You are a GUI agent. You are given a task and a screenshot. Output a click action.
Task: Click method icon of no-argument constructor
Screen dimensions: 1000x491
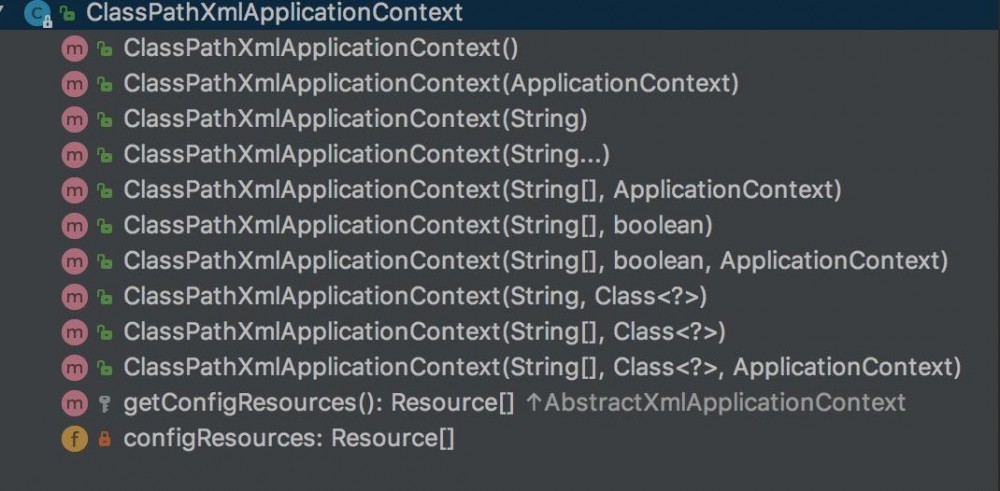(75, 48)
